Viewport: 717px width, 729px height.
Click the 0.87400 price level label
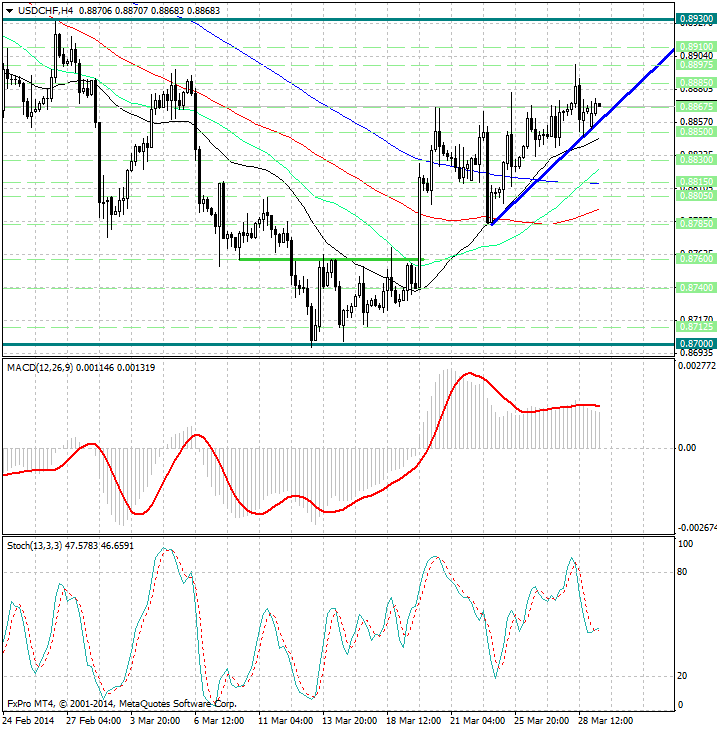coord(696,287)
